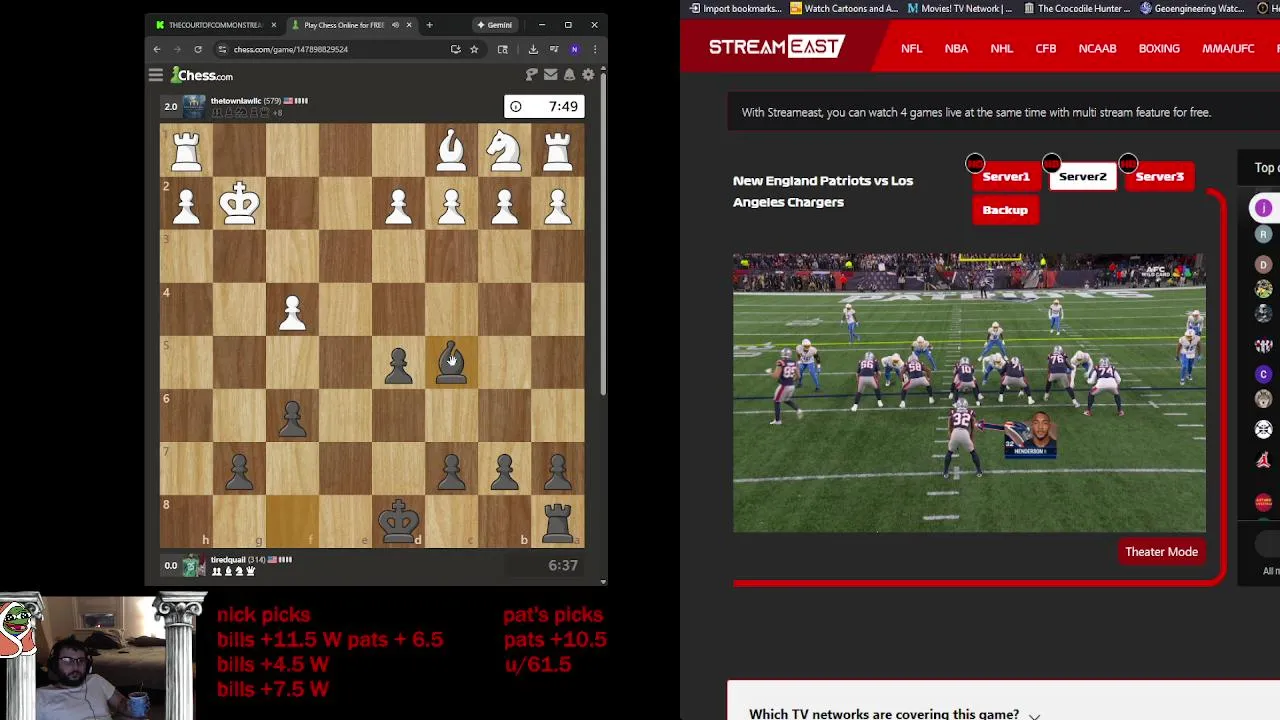Viewport: 1280px width, 720px height.
Task: Open the CFB menu on StreamEast
Action: [x=1046, y=48]
